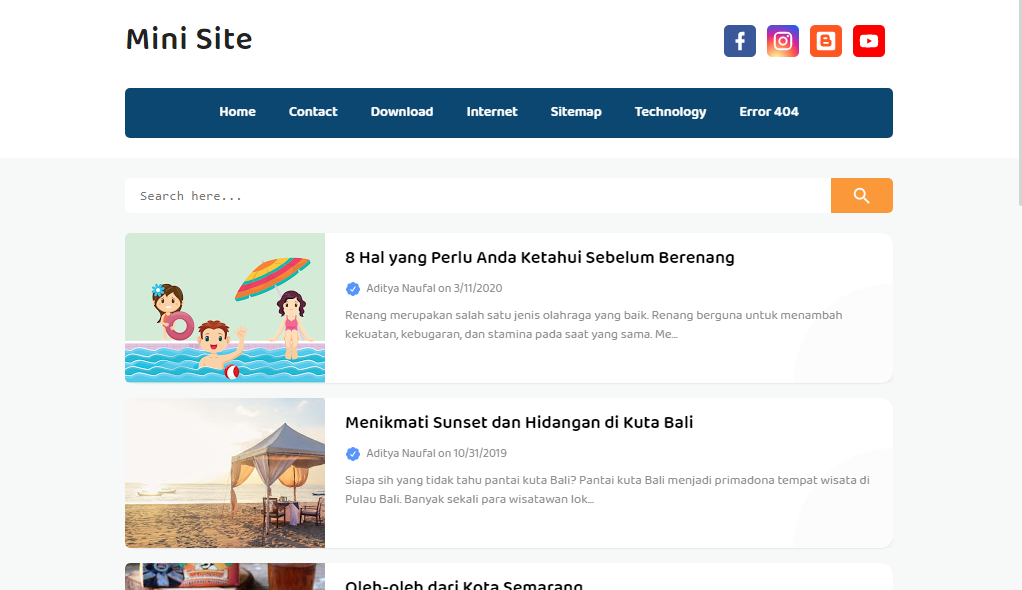
Task: Open the YouTube social icon
Action: tap(869, 41)
